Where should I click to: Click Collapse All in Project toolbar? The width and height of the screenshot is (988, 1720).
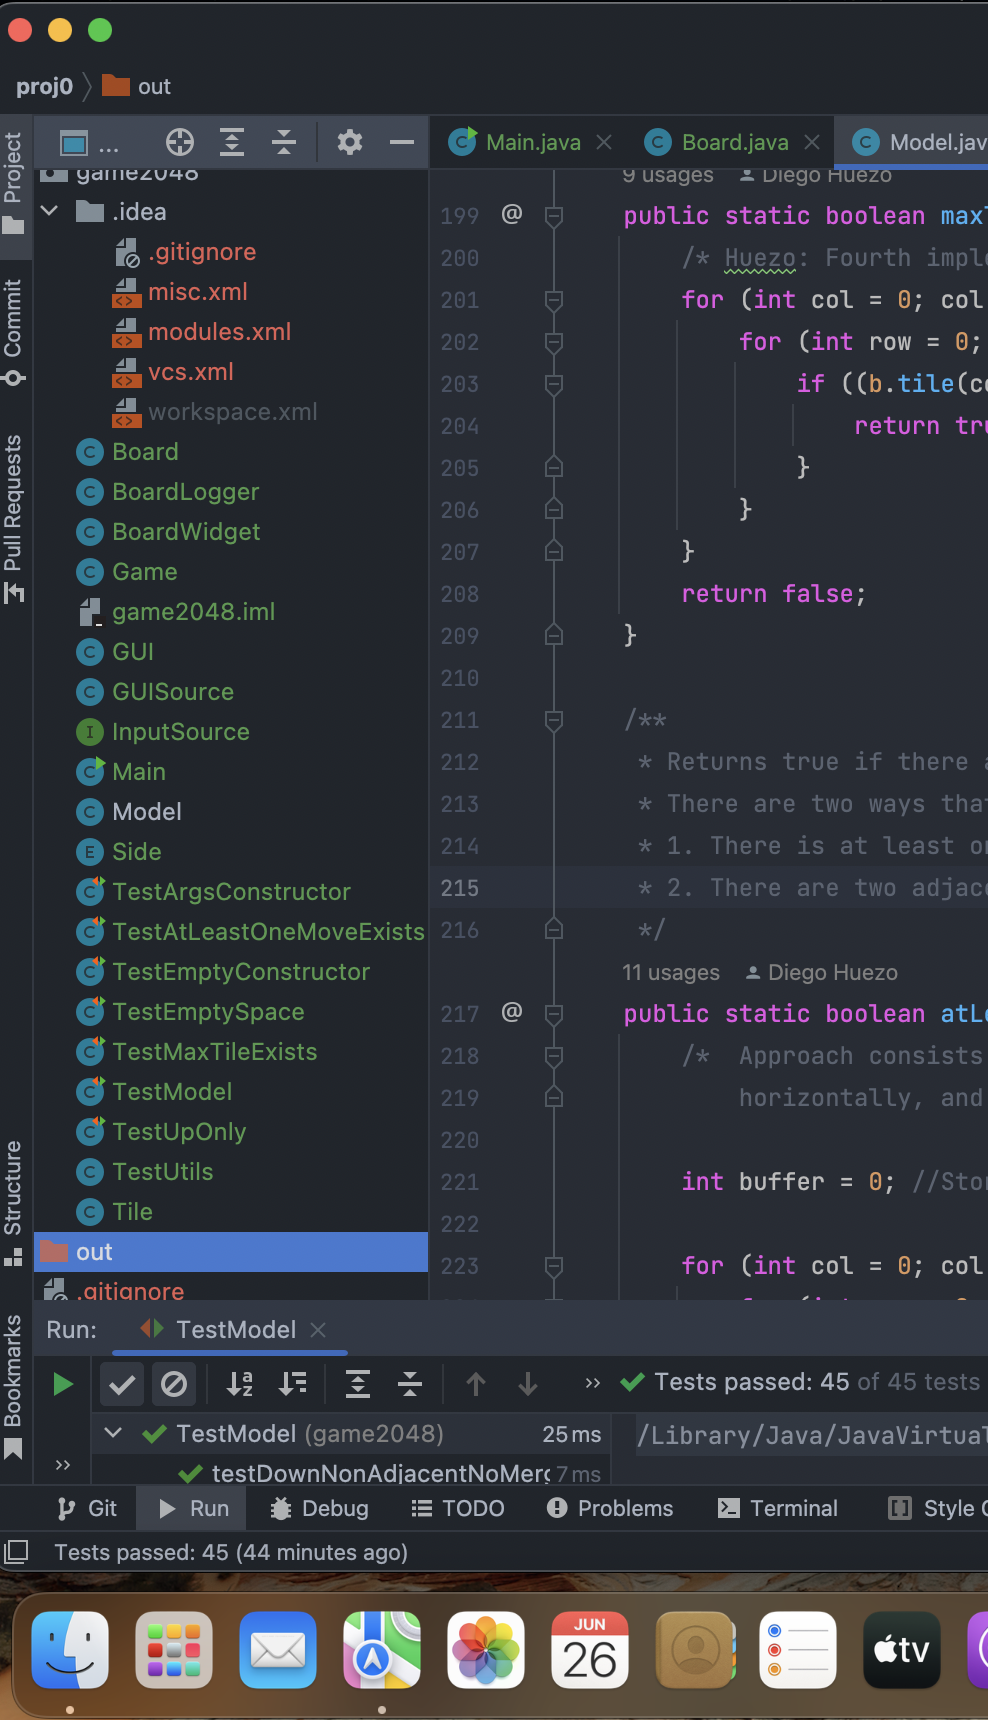click(284, 143)
